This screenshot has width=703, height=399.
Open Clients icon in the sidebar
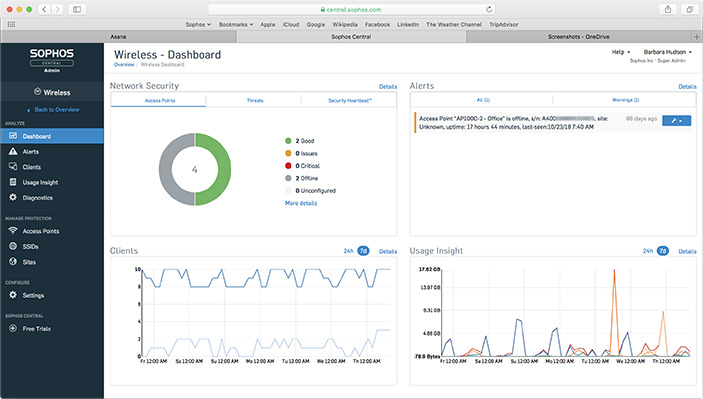coord(13,167)
